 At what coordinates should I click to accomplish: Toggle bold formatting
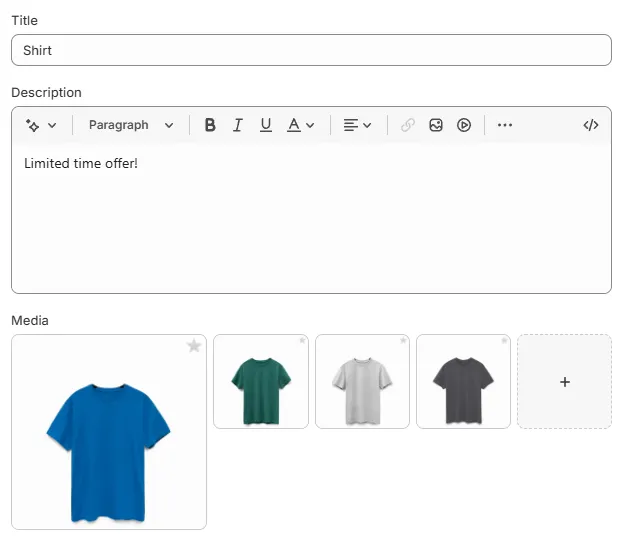point(210,125)
